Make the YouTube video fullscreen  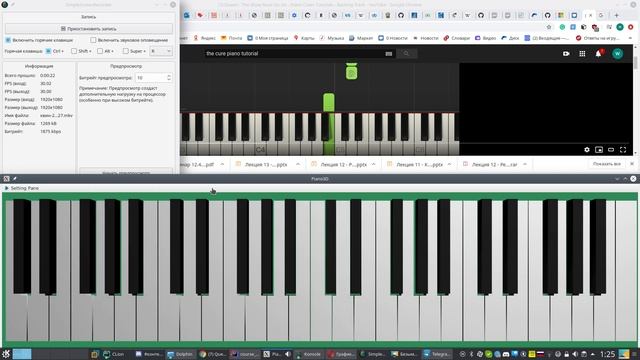coord(623,150)
